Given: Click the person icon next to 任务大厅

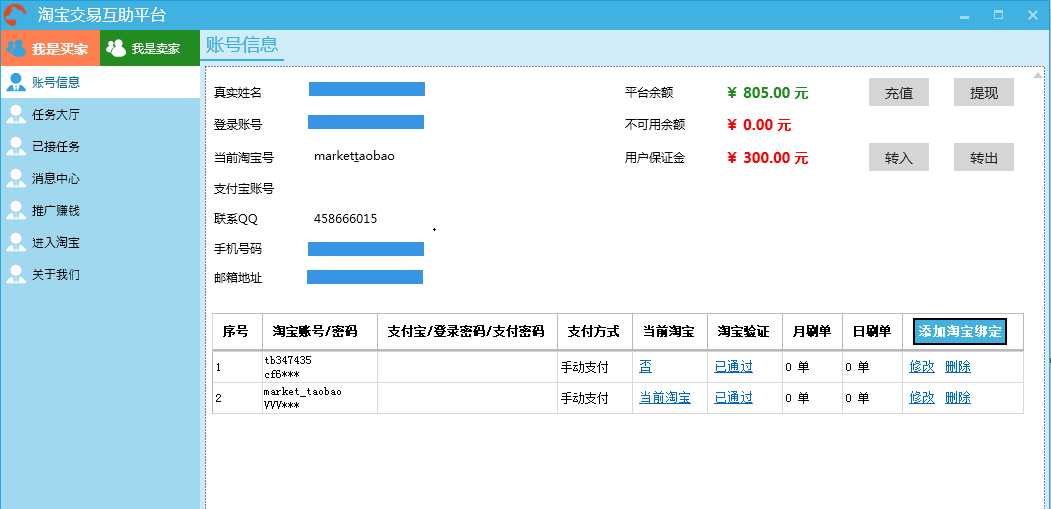Looking at the screenshot, I should click(x=15, y=114).
